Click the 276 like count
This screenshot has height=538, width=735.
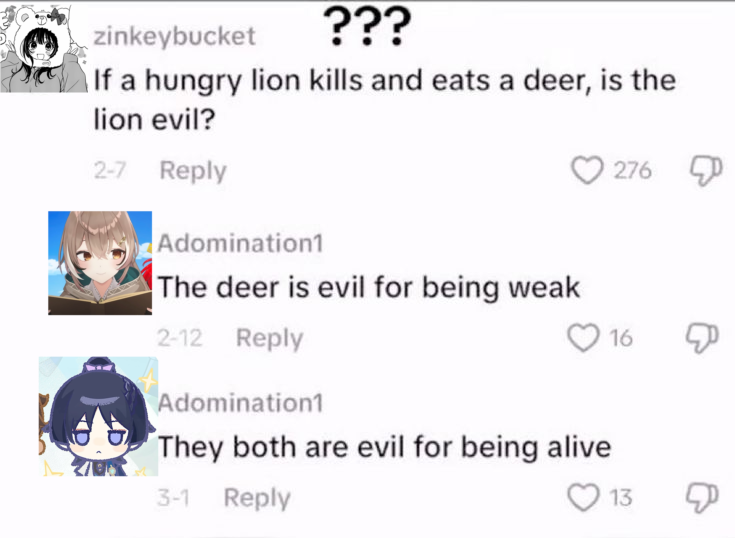632,170
